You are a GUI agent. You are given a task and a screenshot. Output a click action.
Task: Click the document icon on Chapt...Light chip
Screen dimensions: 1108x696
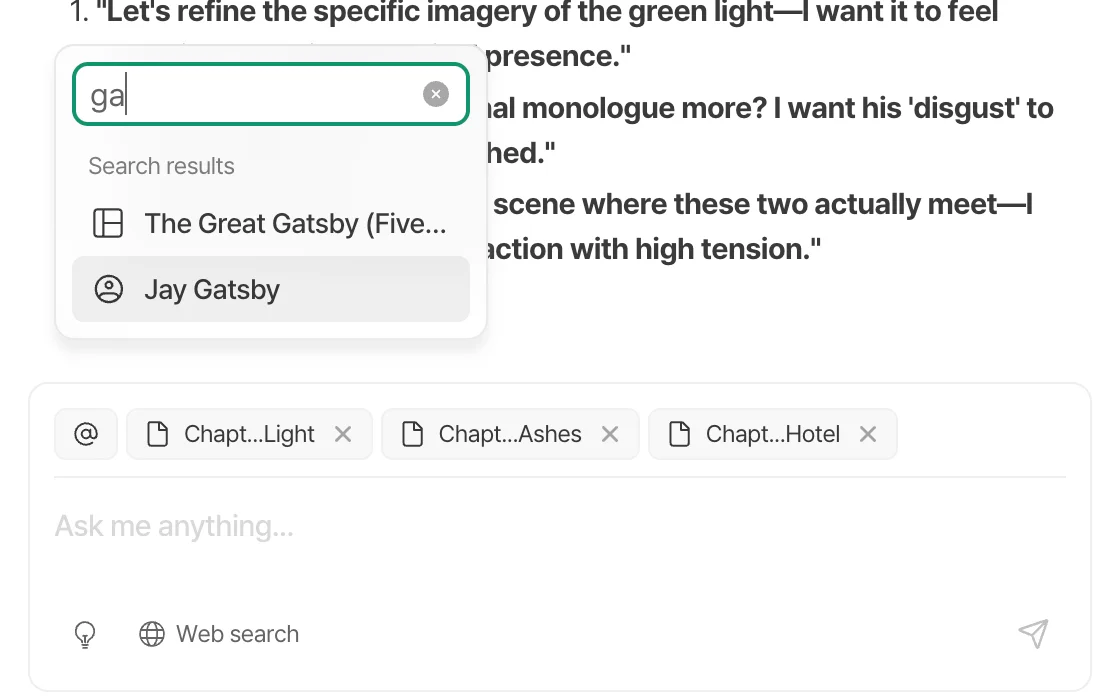[157, 434]
